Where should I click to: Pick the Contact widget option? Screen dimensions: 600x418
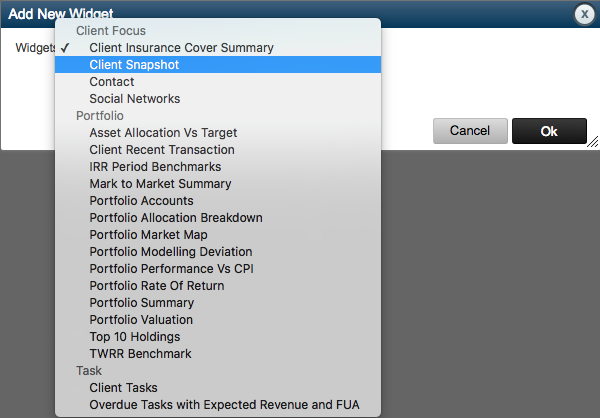pyautogui.click(x=112, y=82)
